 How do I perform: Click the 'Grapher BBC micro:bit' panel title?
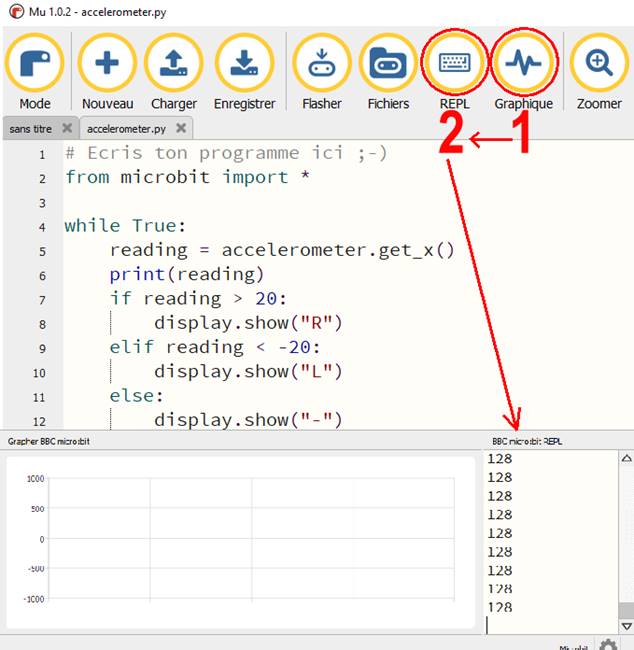pos(49,441)
